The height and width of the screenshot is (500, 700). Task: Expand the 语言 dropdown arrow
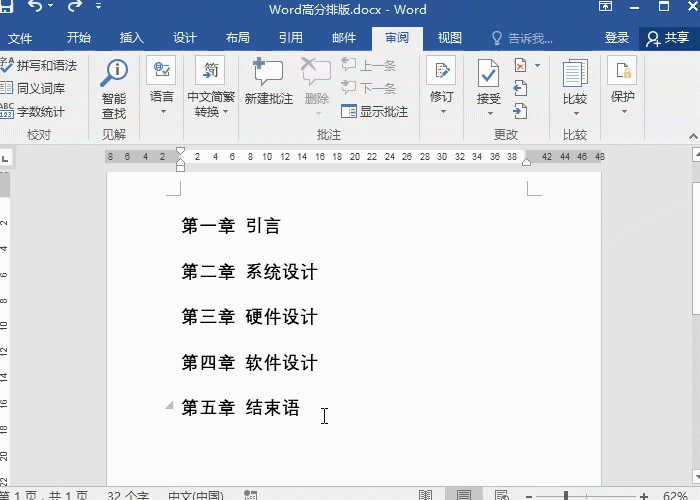click(x=163, y=112)
